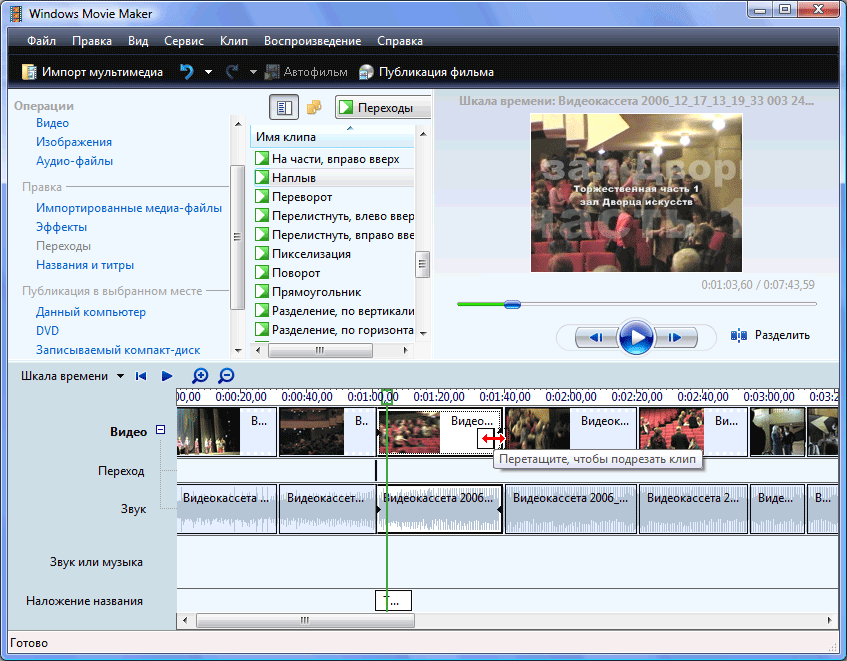847x661 pixels.
Task: Click the Разделить split clip button
Action: (x=770, y=335)
